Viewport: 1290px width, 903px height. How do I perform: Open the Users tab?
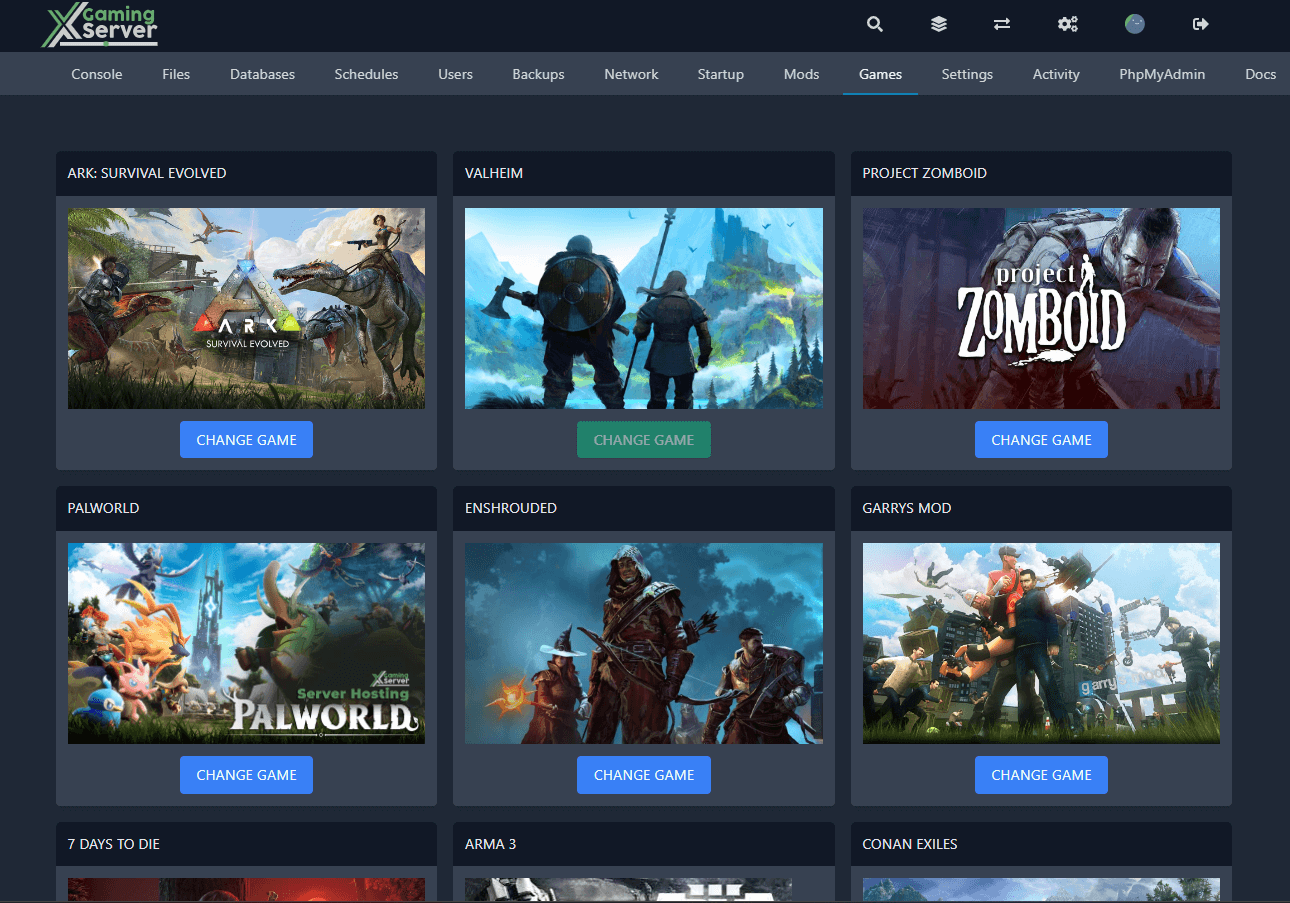(x=455, y=74)
